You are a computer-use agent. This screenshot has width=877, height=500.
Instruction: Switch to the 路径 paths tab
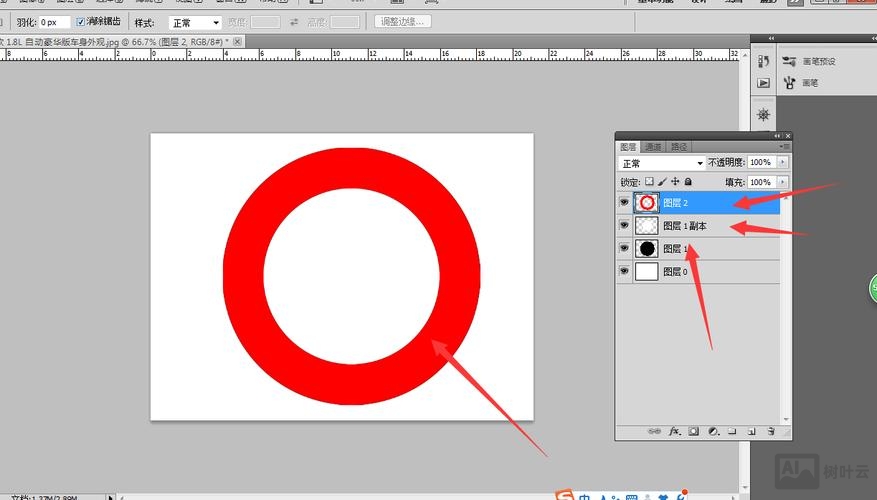tap(677, 147)
